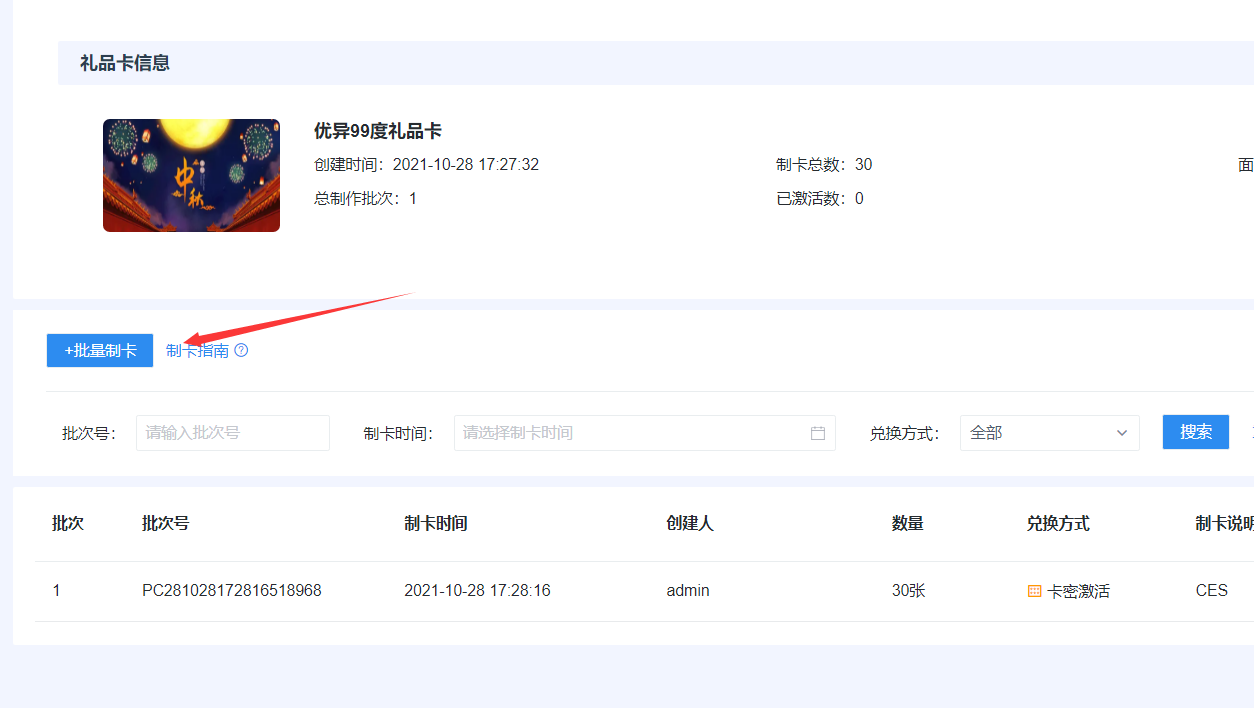Click the 兑换方式 column header
Screen dimensions: 1254x708
(1058, 523)
